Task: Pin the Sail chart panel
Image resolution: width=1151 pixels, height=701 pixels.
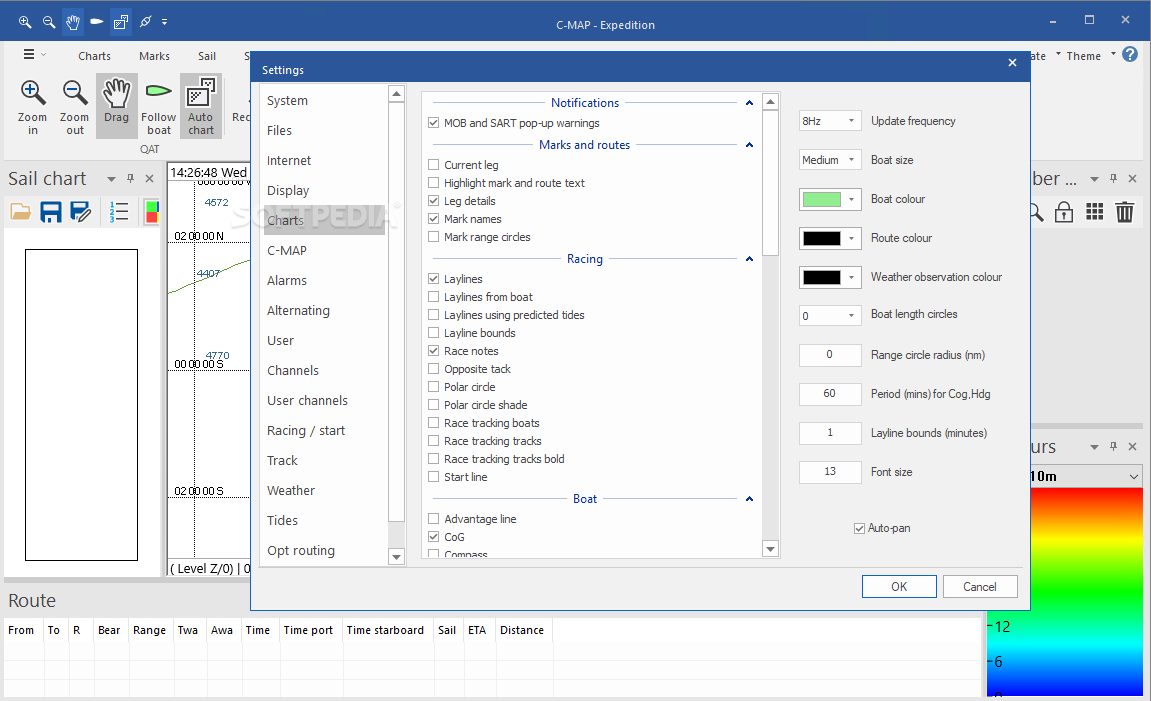Action: click(131, 178)
